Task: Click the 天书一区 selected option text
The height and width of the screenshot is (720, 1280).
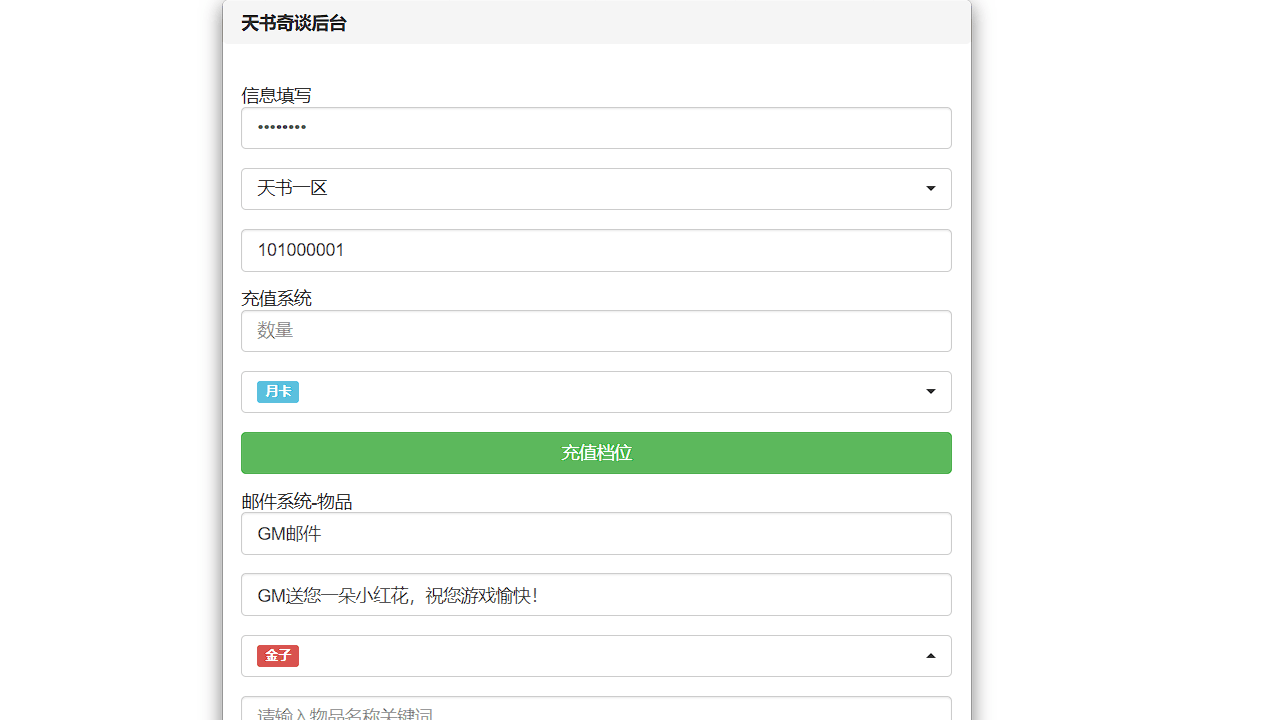Action: [x=292, y=188]
